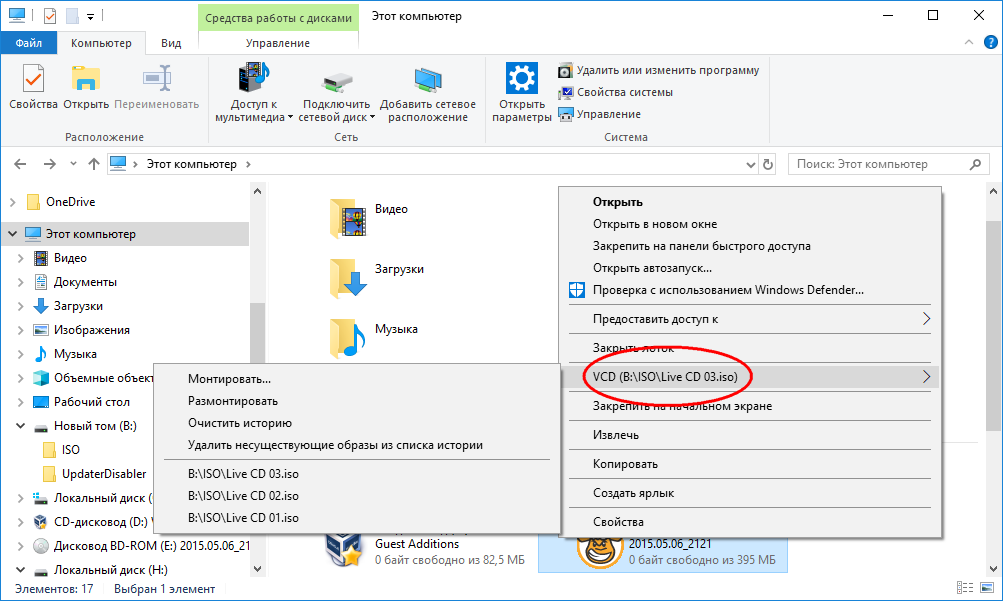The image size is (1003, 601).
Task: Open the help question mark icon
Action: pos(990,42)
